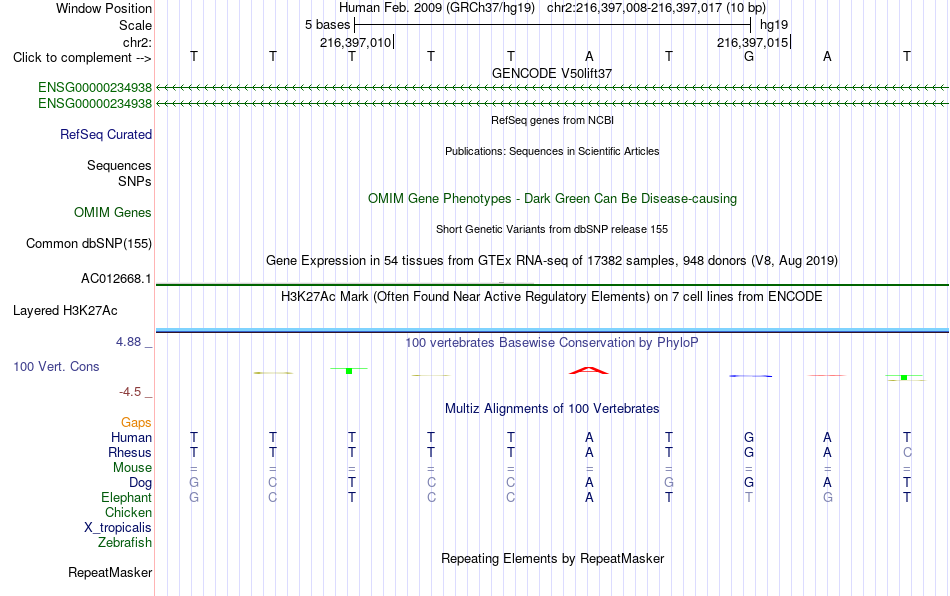
Task: Click Repeating Elements by RepeatMasker title
Action: [x=552, y=558]
